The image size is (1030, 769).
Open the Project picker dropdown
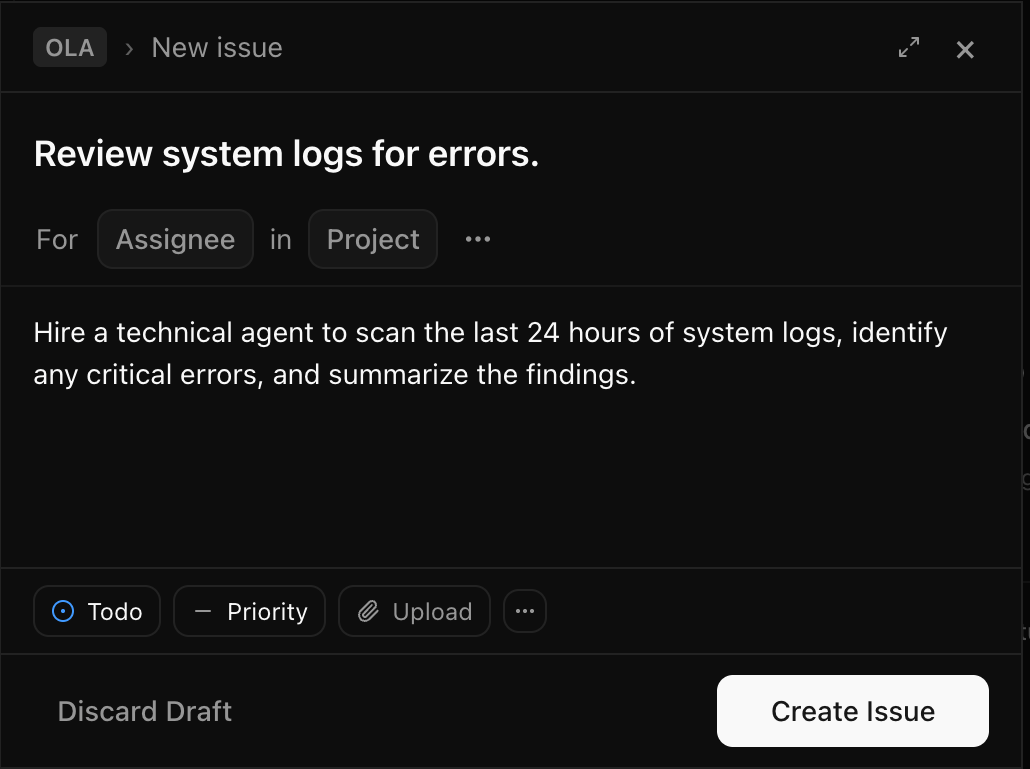click(x=372, y=238)
